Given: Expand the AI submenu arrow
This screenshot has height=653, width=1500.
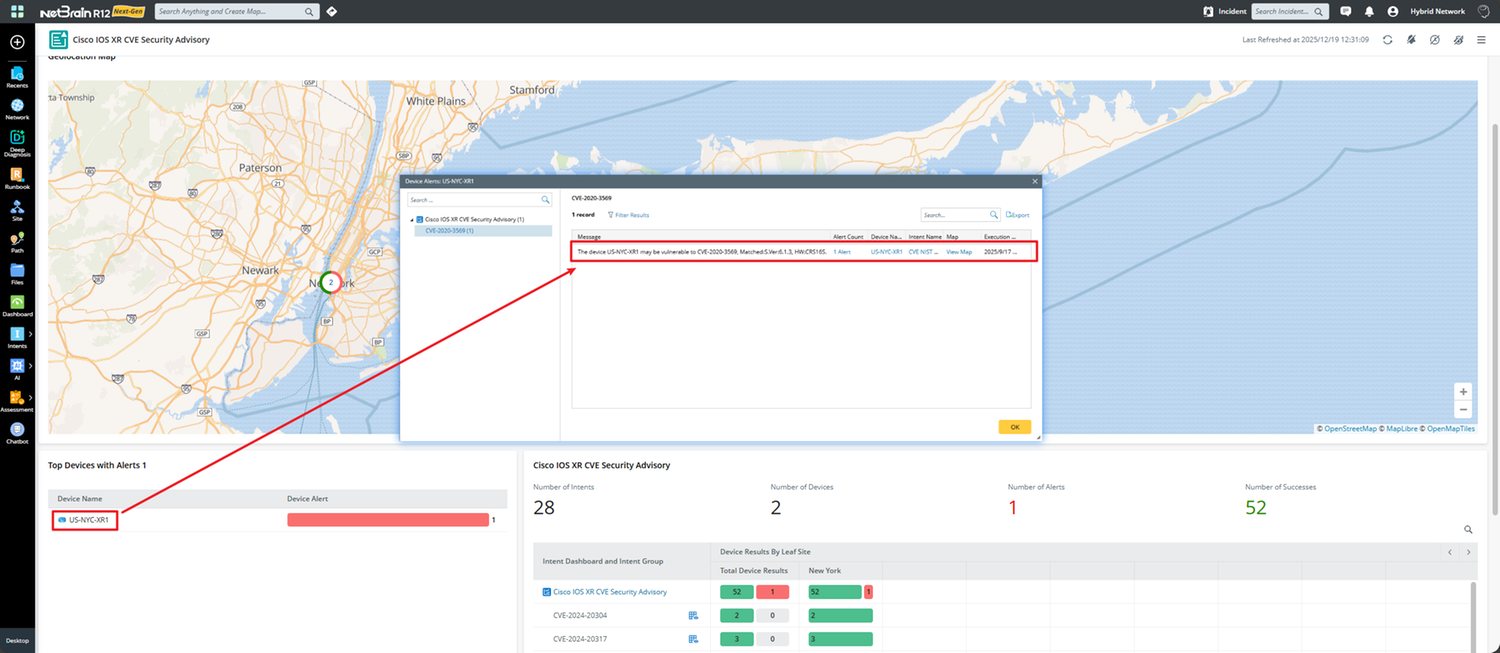Looking at the screenshot, I should pos(30,366).
